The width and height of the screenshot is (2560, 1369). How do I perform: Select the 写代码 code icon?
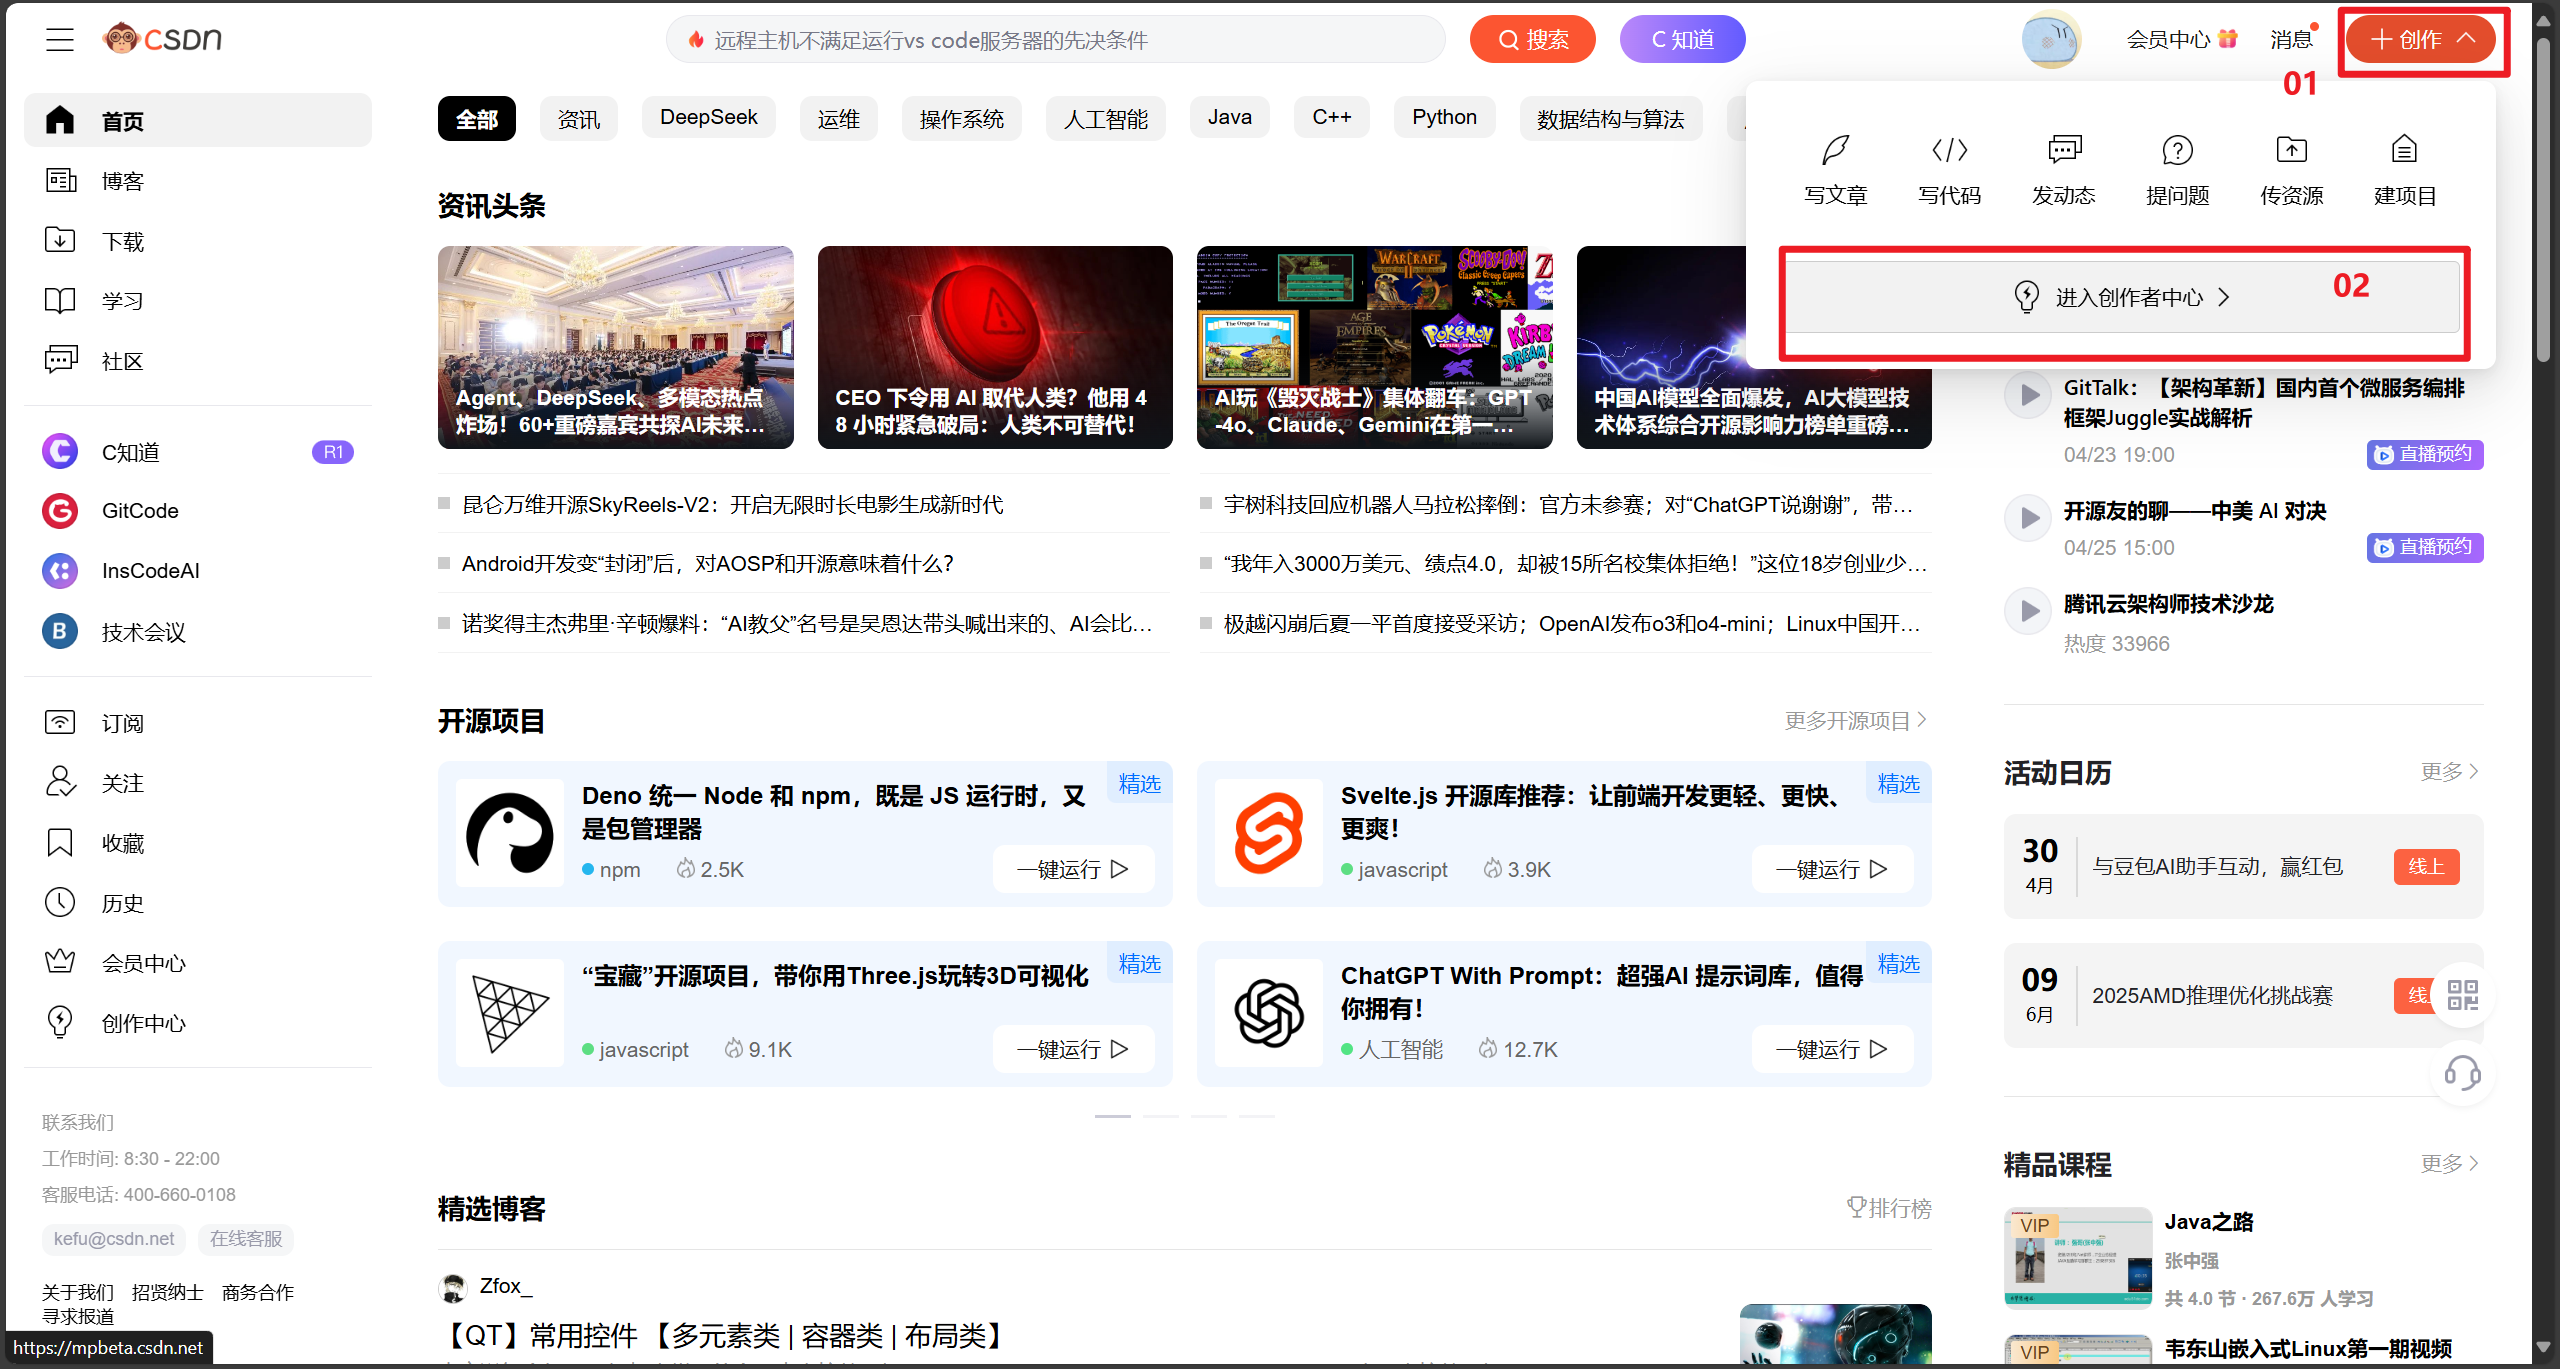click(1948, 150)
